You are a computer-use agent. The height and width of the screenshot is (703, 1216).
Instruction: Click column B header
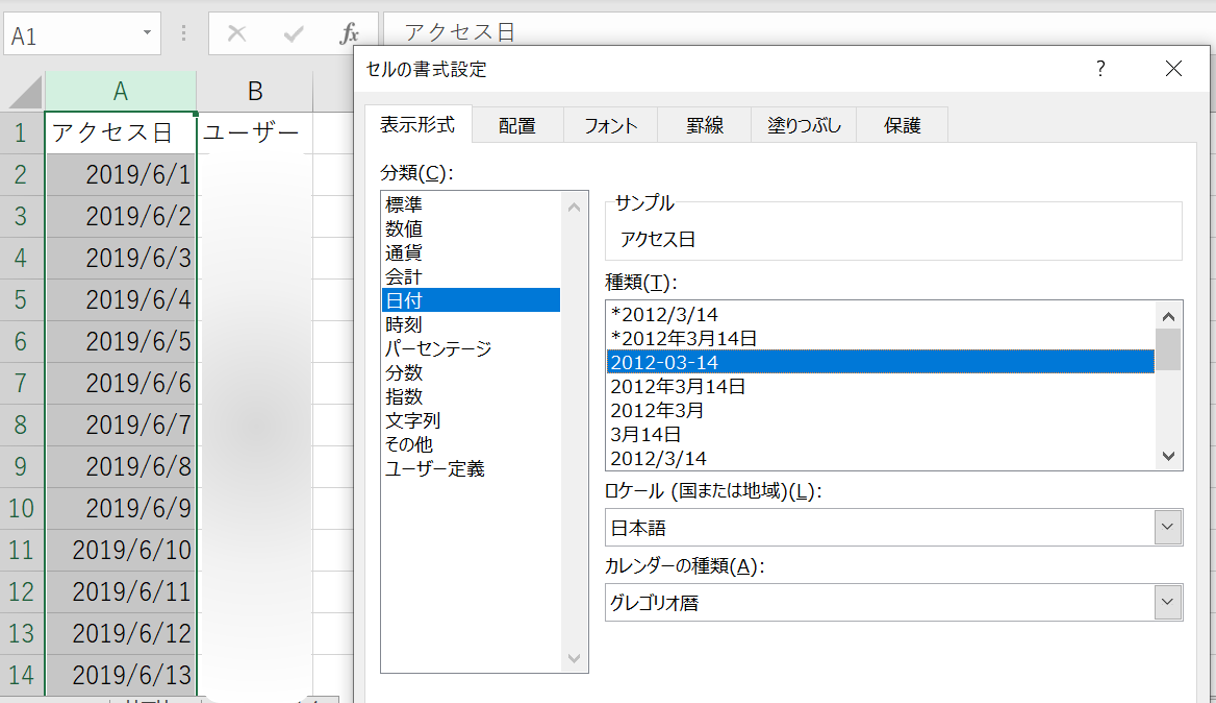[x=254, y=92]
